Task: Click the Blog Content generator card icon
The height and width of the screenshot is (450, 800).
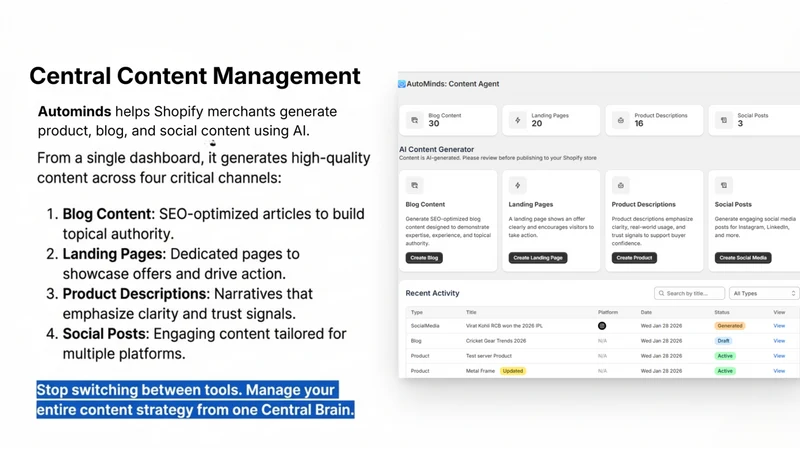Action: pyautogui.click(x=414, y=186)
